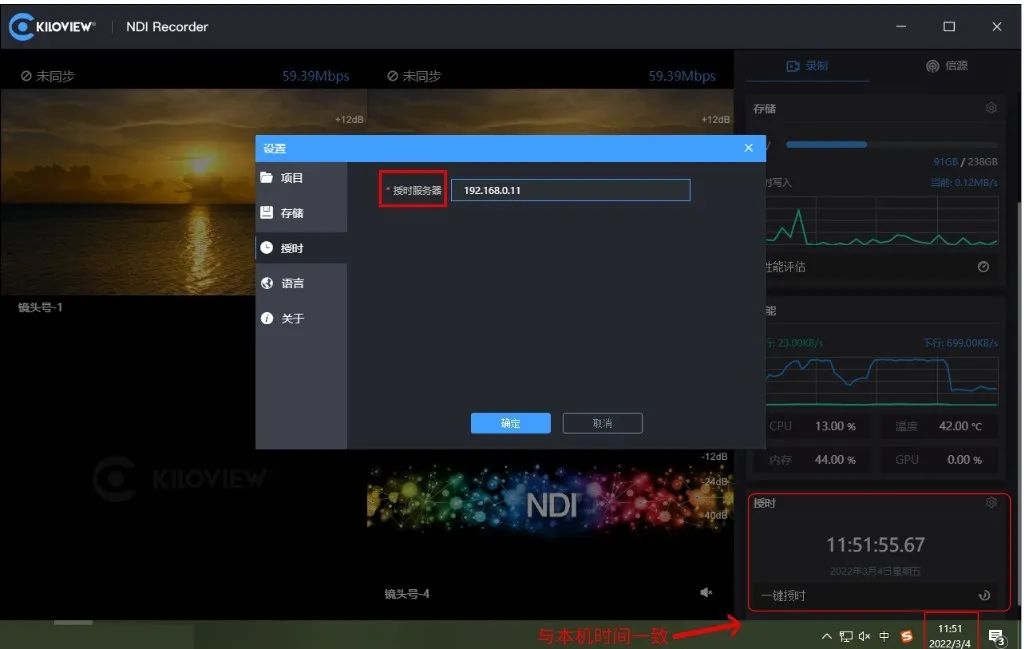Toggle the speaker mute for 镜头号-4

click(706, 592)
